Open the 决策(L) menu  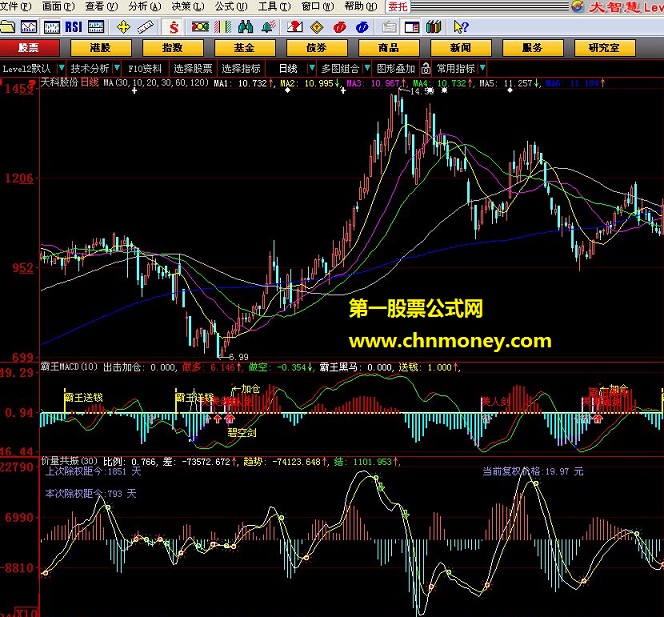(188, 6)
